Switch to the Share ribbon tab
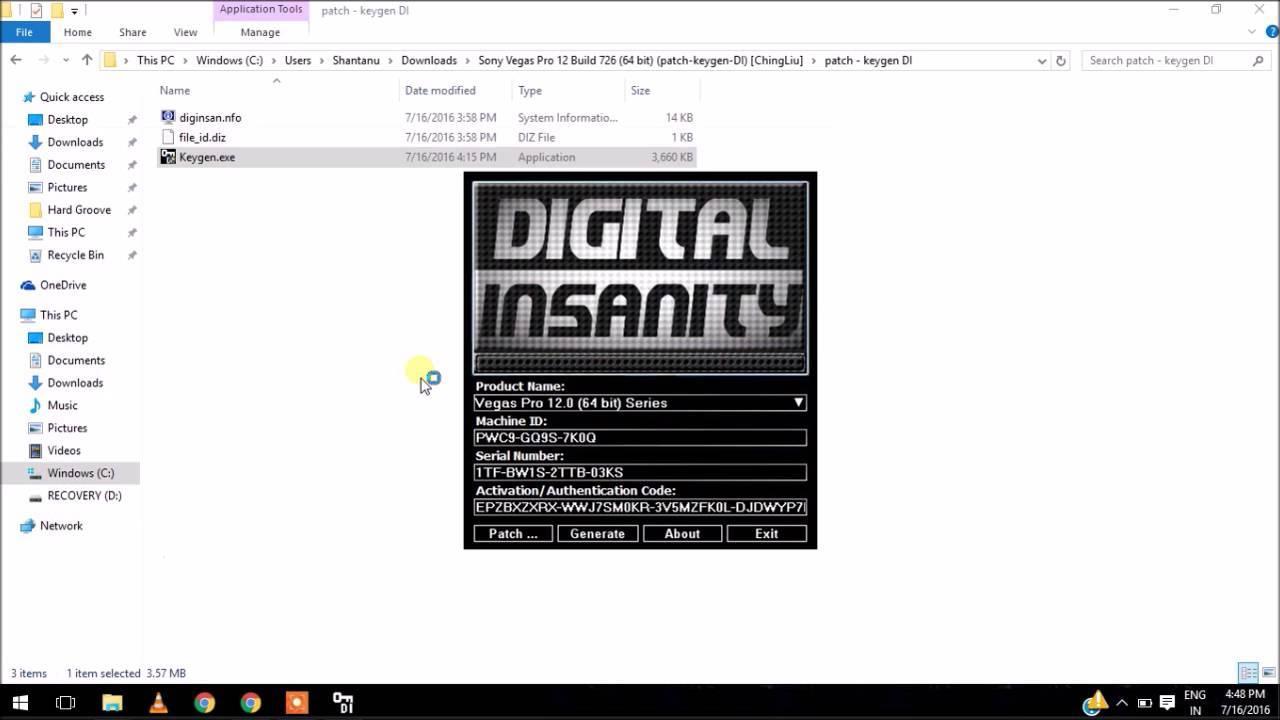 [132, 32]
